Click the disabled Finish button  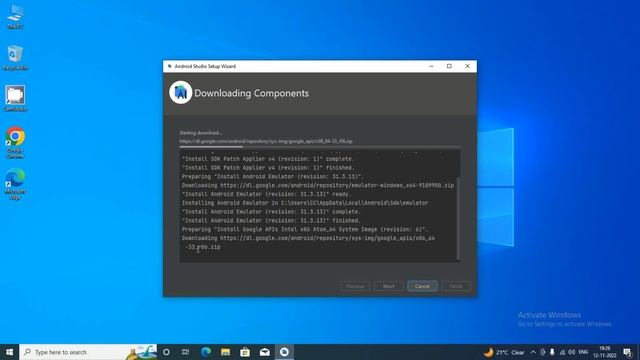click(x=456, y=286)
